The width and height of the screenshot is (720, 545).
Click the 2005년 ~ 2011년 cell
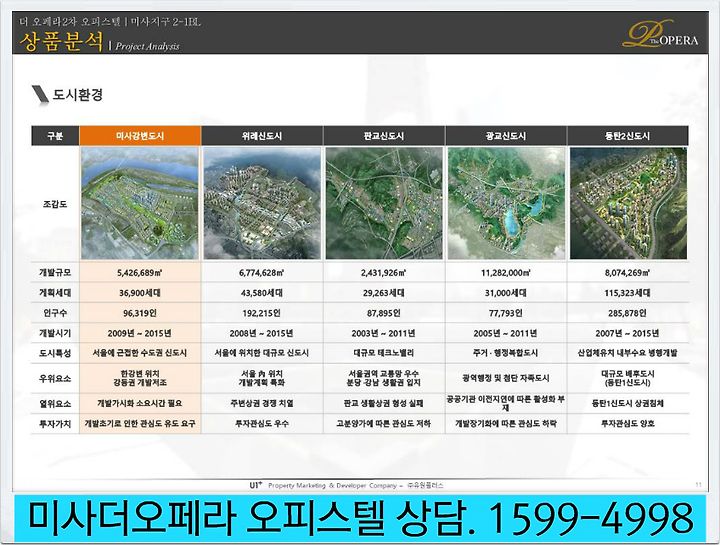point(506,333)
